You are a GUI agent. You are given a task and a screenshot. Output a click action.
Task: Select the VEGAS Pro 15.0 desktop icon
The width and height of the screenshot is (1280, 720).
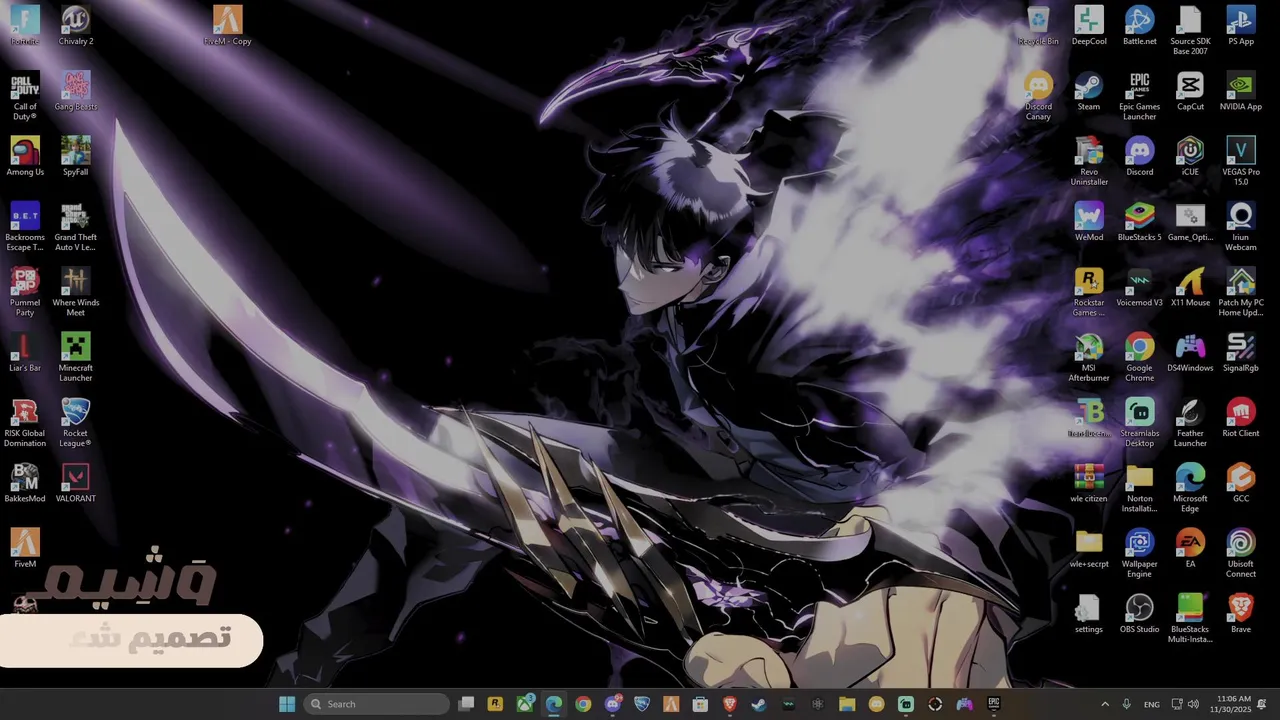[x=1241, y=161]
